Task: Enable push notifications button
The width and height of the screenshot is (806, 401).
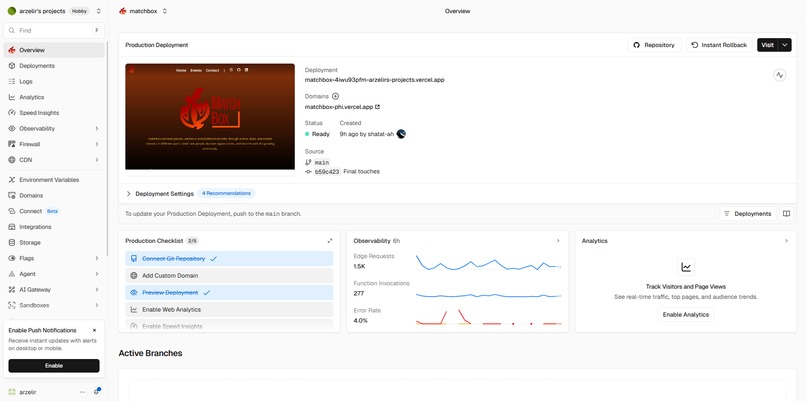Action: click(54, 366)
